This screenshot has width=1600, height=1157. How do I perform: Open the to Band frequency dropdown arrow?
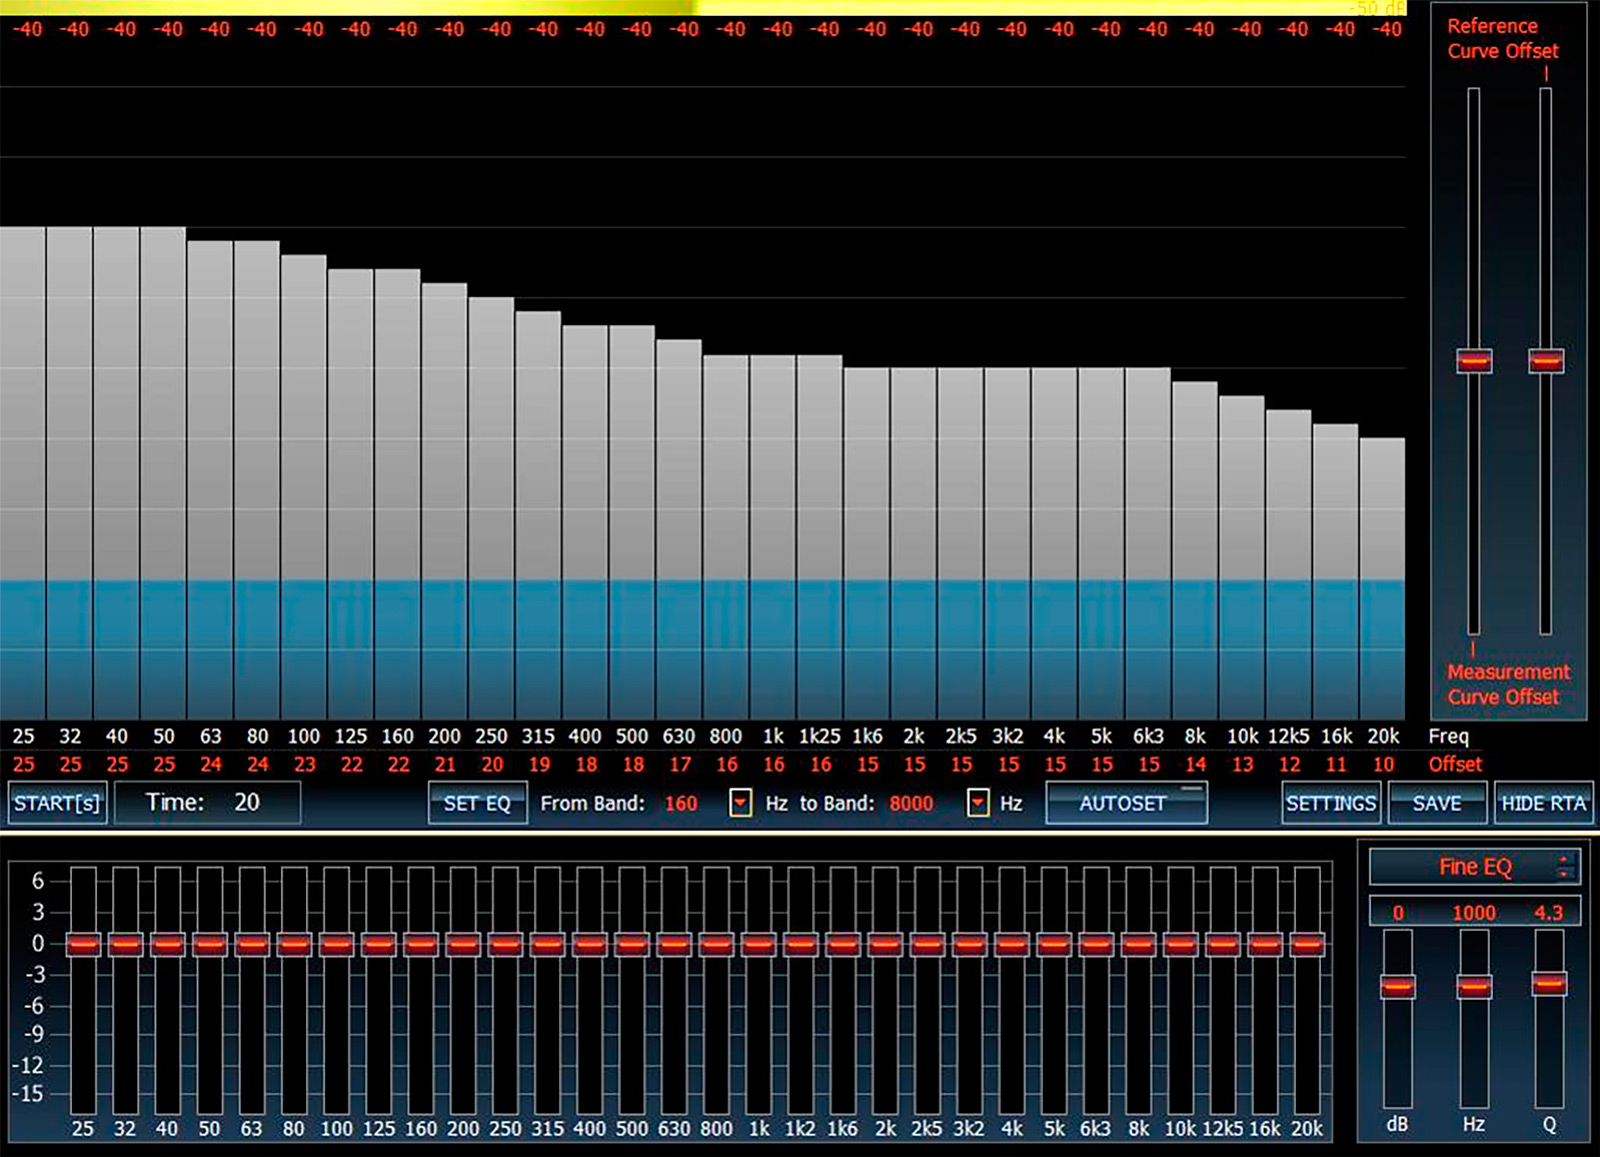978,803
